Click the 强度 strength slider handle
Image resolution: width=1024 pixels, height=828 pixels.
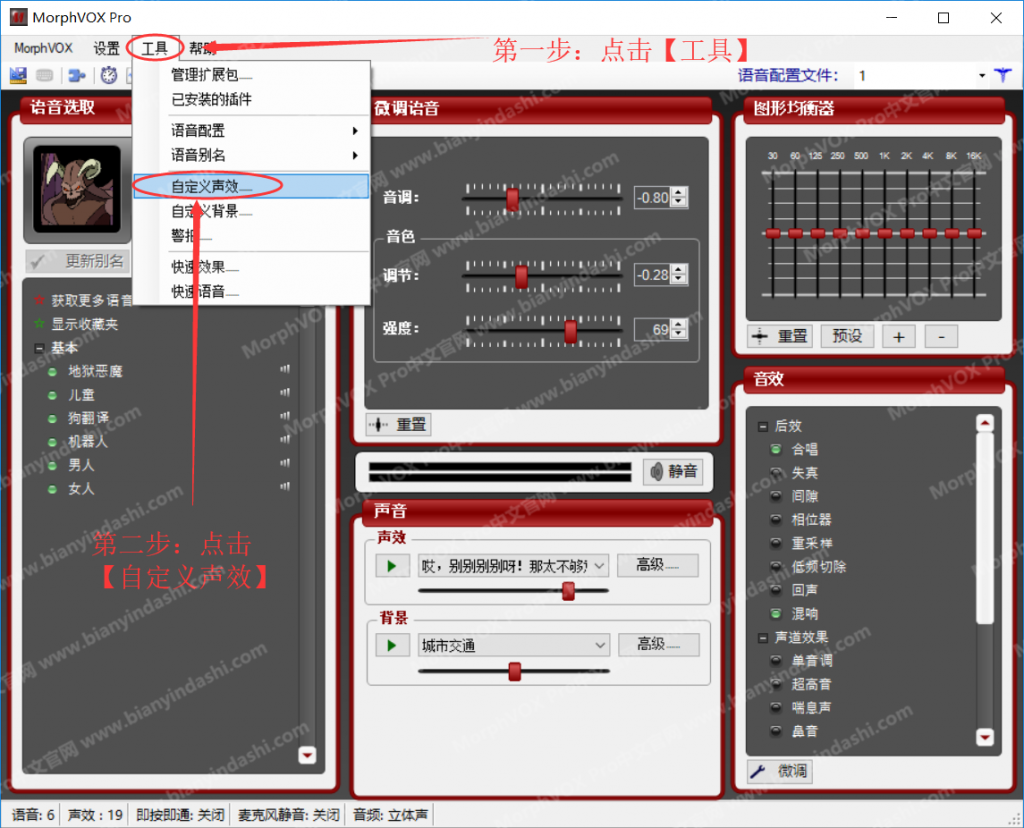(x=571, y=332)
